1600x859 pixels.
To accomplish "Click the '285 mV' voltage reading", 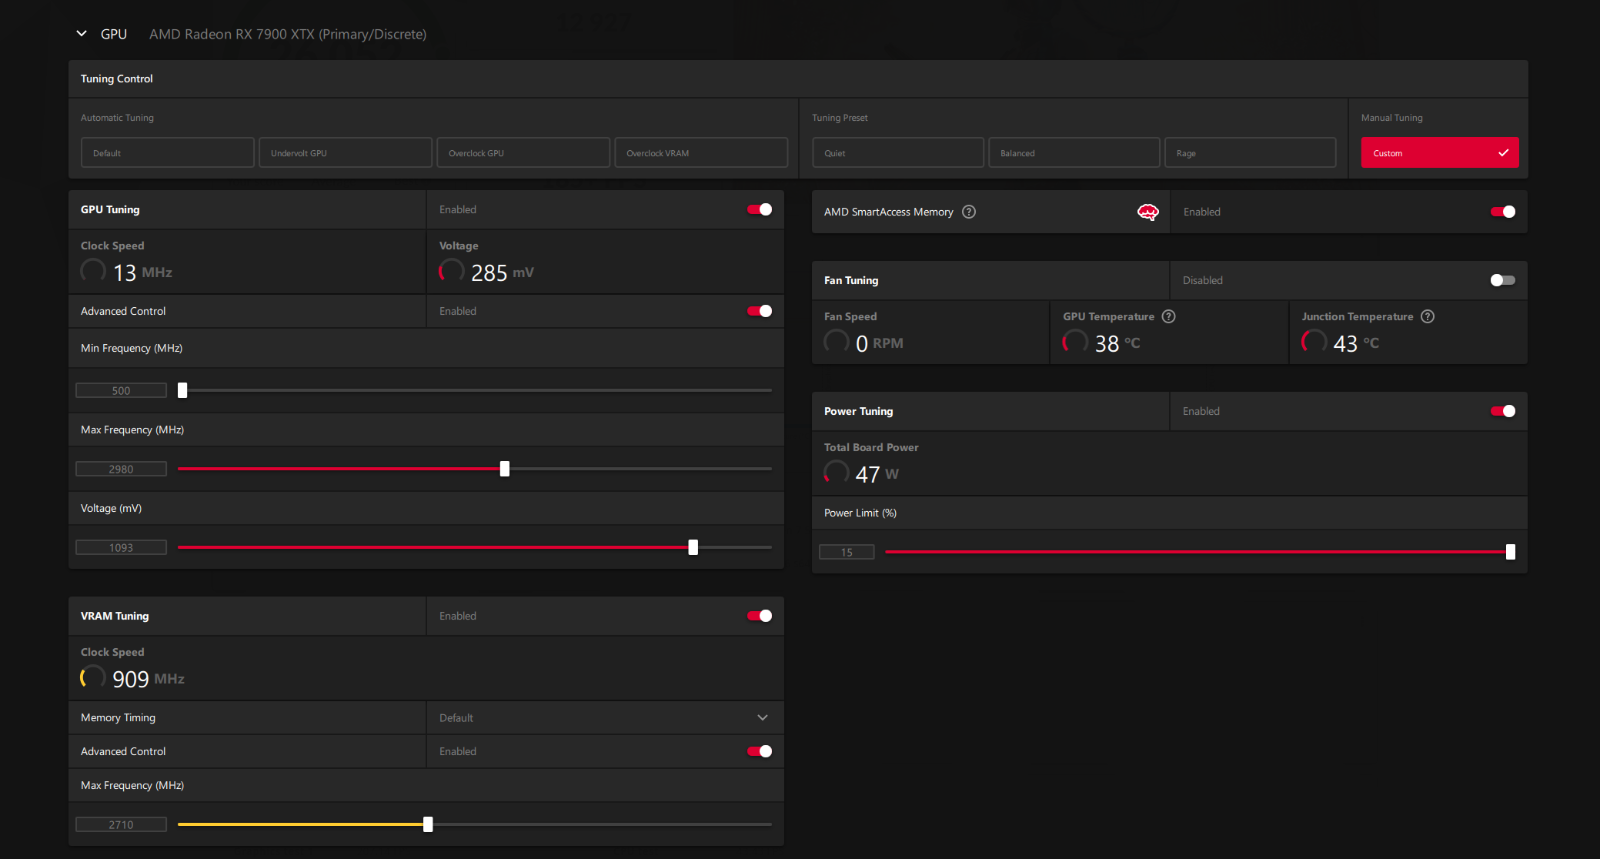I will (503, 273).
